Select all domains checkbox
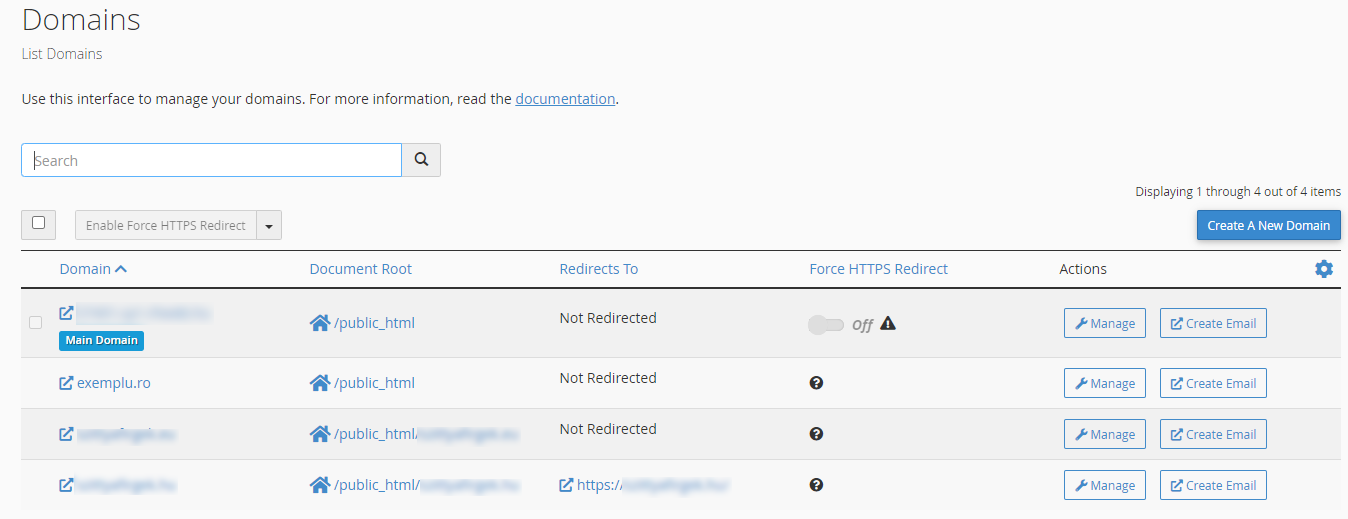 pyautogui.click(x=38, y=224)
